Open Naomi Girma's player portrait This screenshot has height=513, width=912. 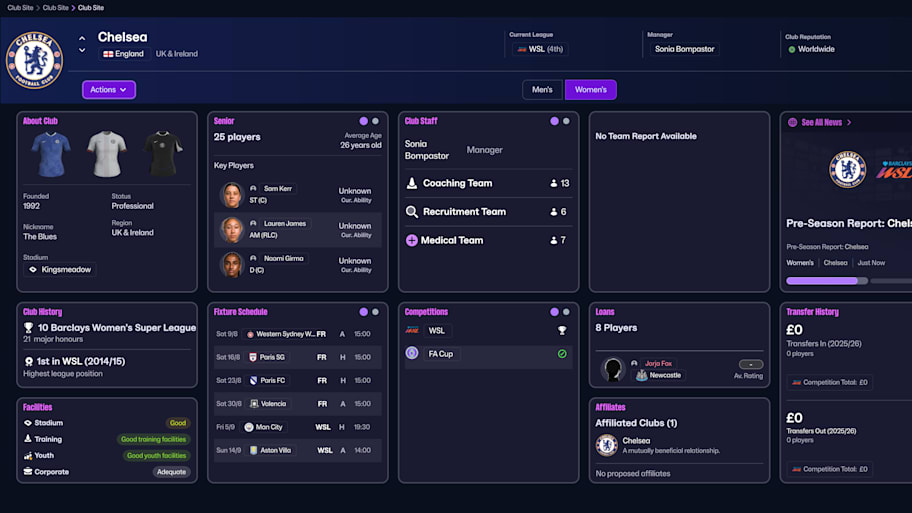(231, 264)
